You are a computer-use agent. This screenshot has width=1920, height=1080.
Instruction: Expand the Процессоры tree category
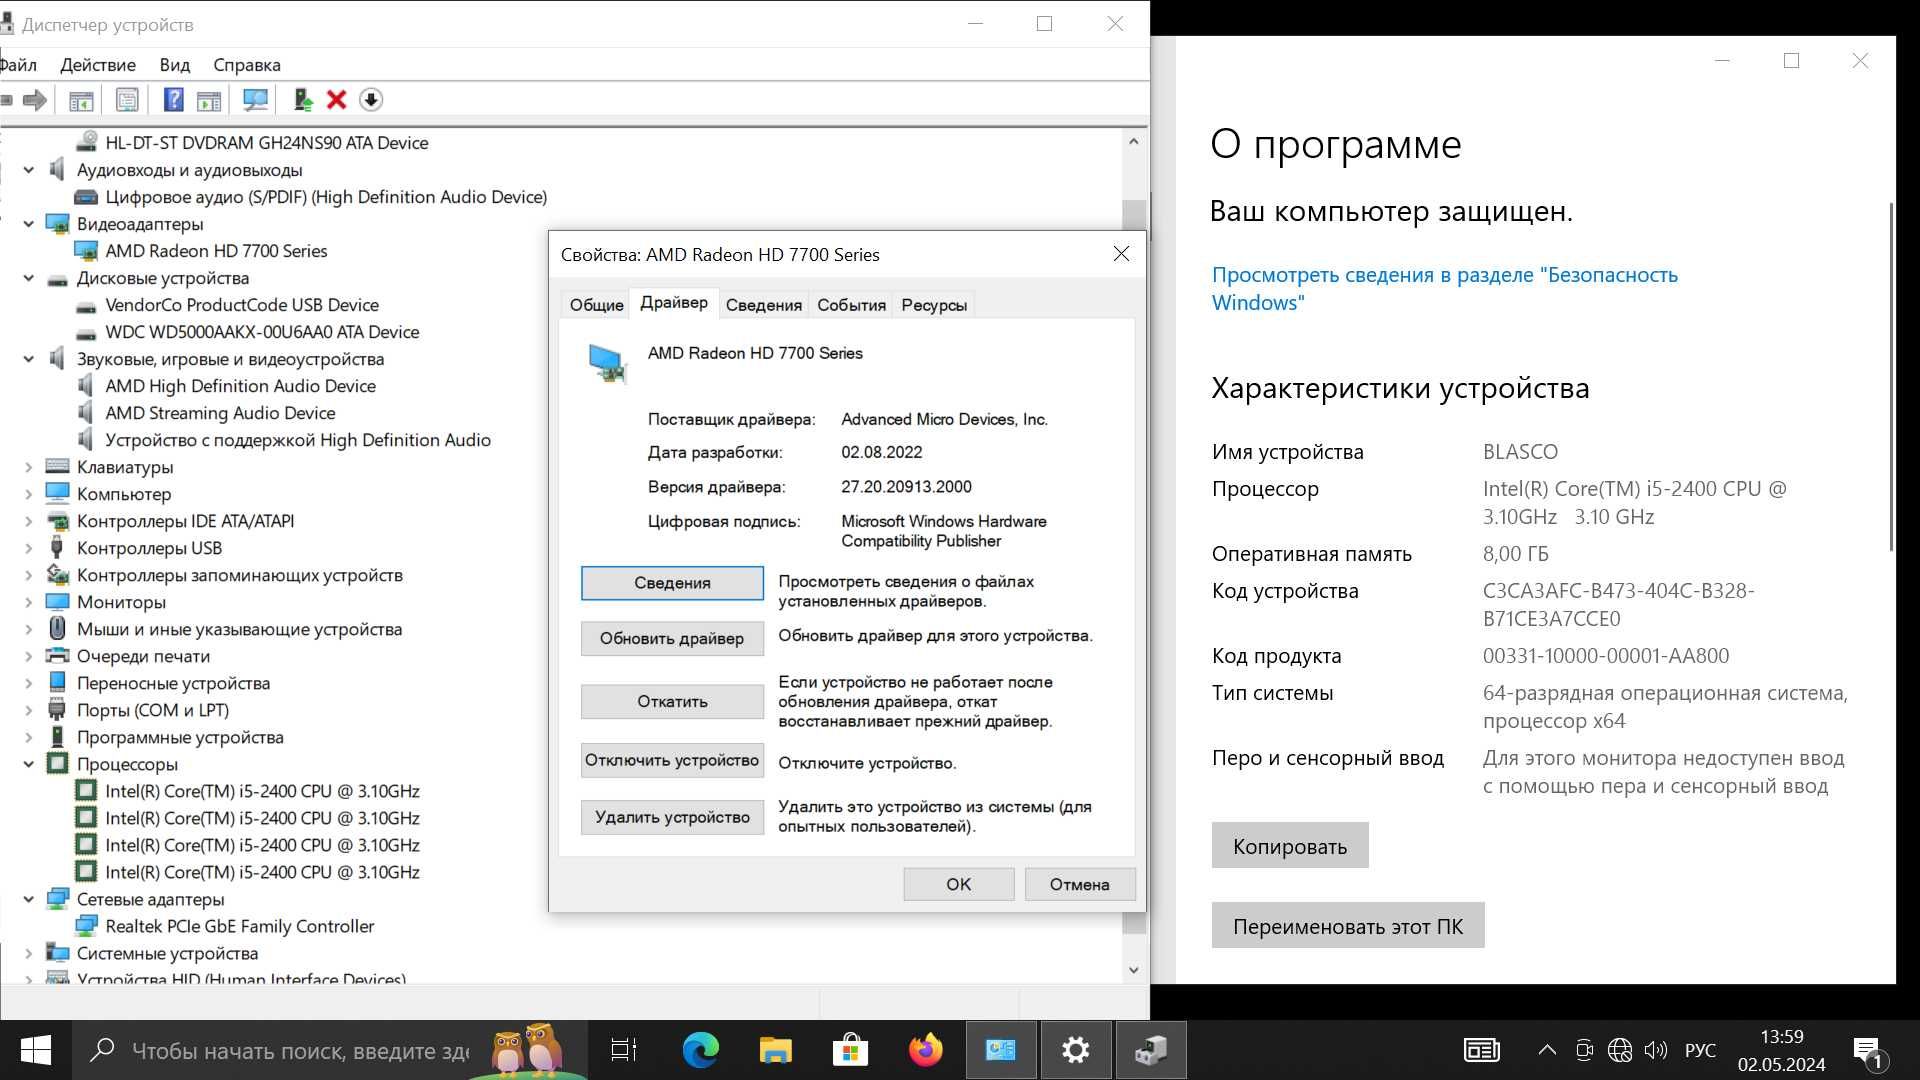[29, 764]
